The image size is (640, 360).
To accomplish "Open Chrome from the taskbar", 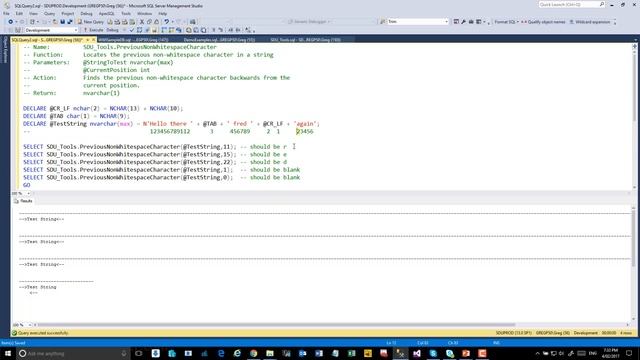I will coord(253,353).
